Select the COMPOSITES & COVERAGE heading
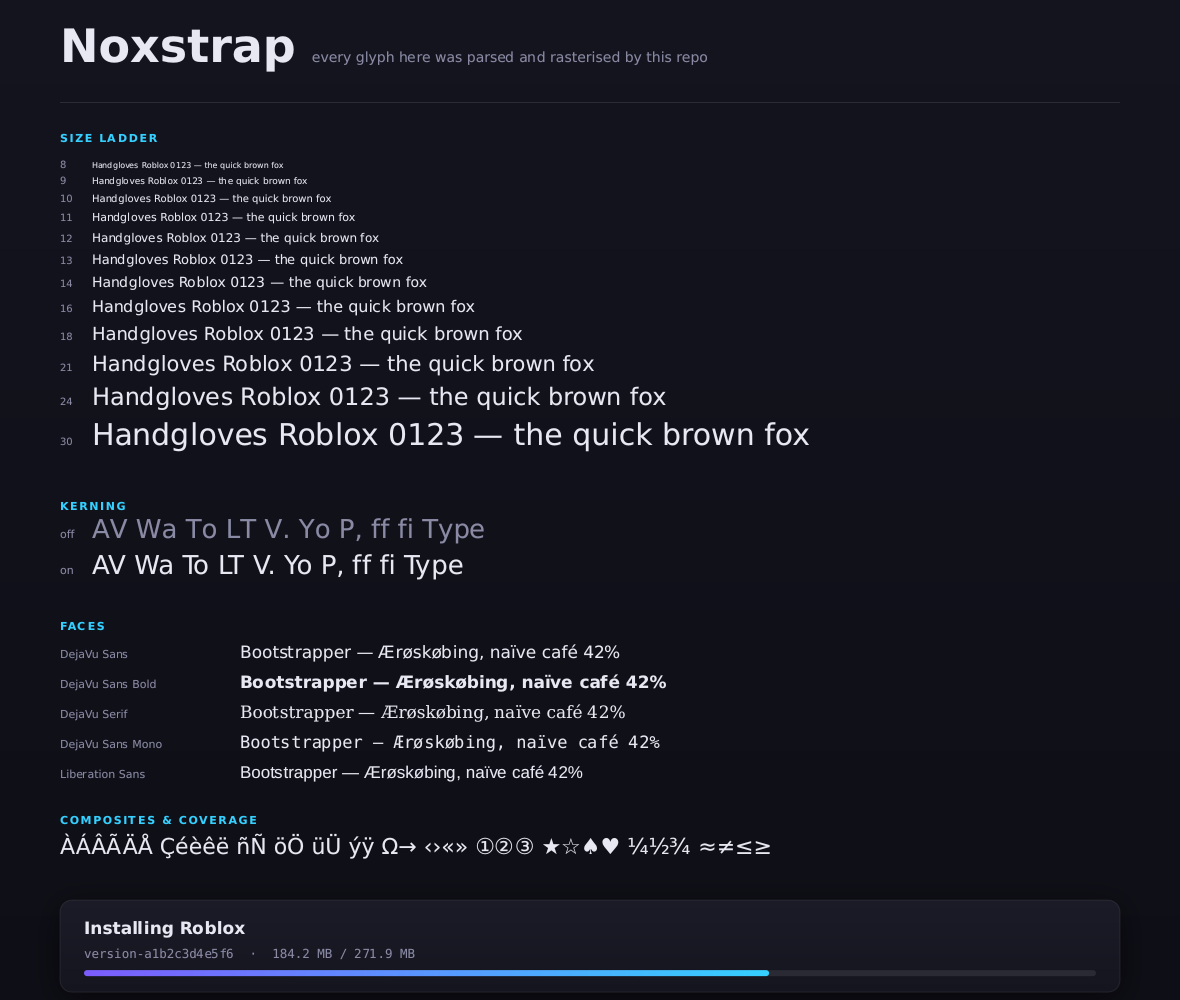 point(159,820)
